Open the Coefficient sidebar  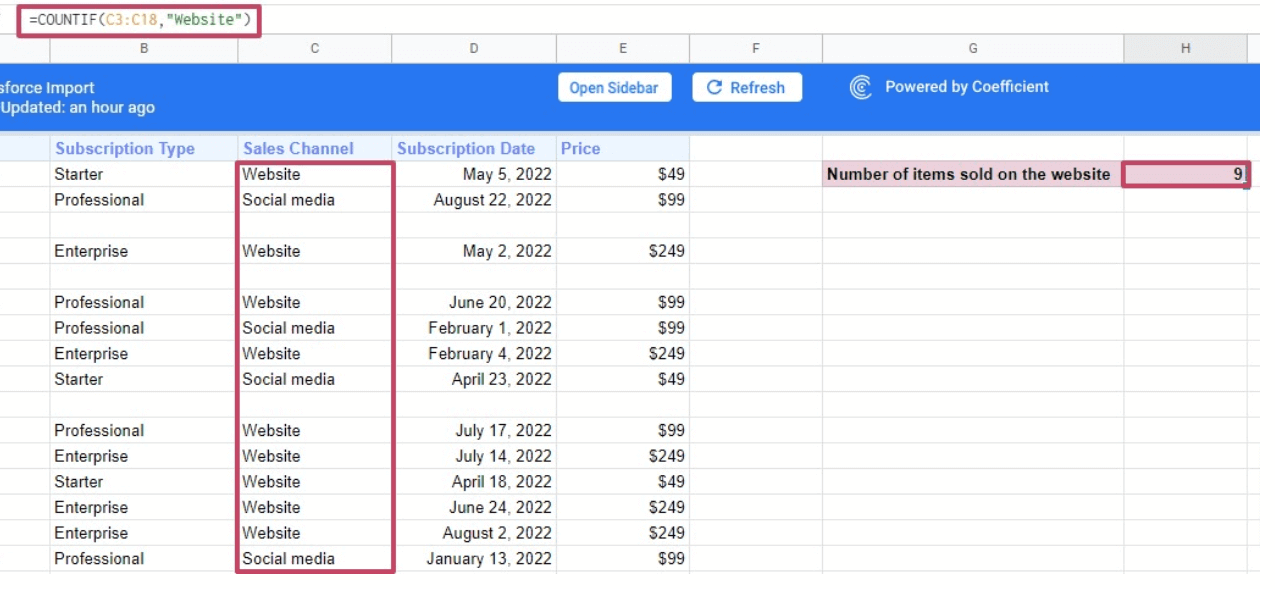tap(613, 88)
